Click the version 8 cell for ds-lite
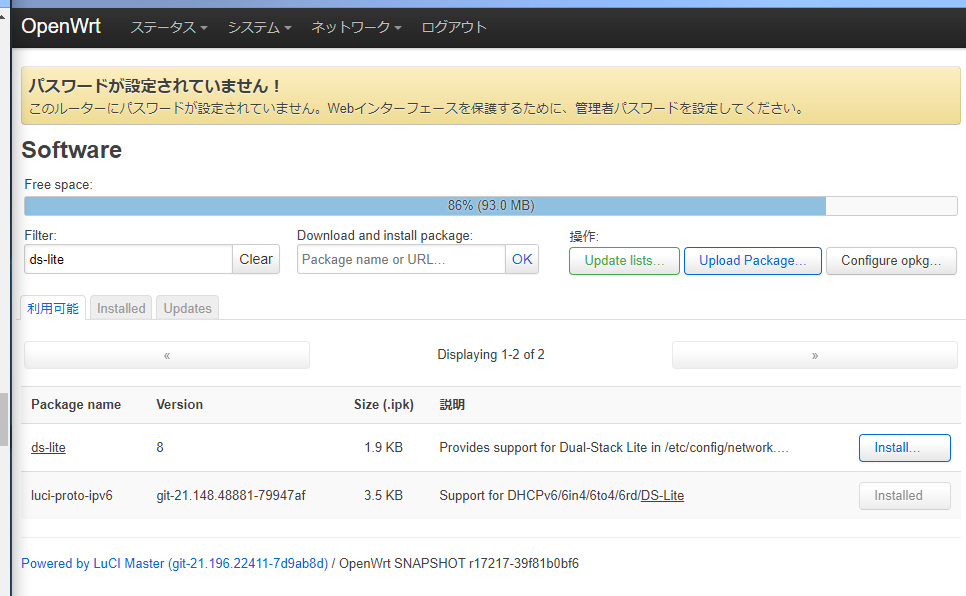Image resolution: width=966 pixels, height=596 pixels. (160, 447)
